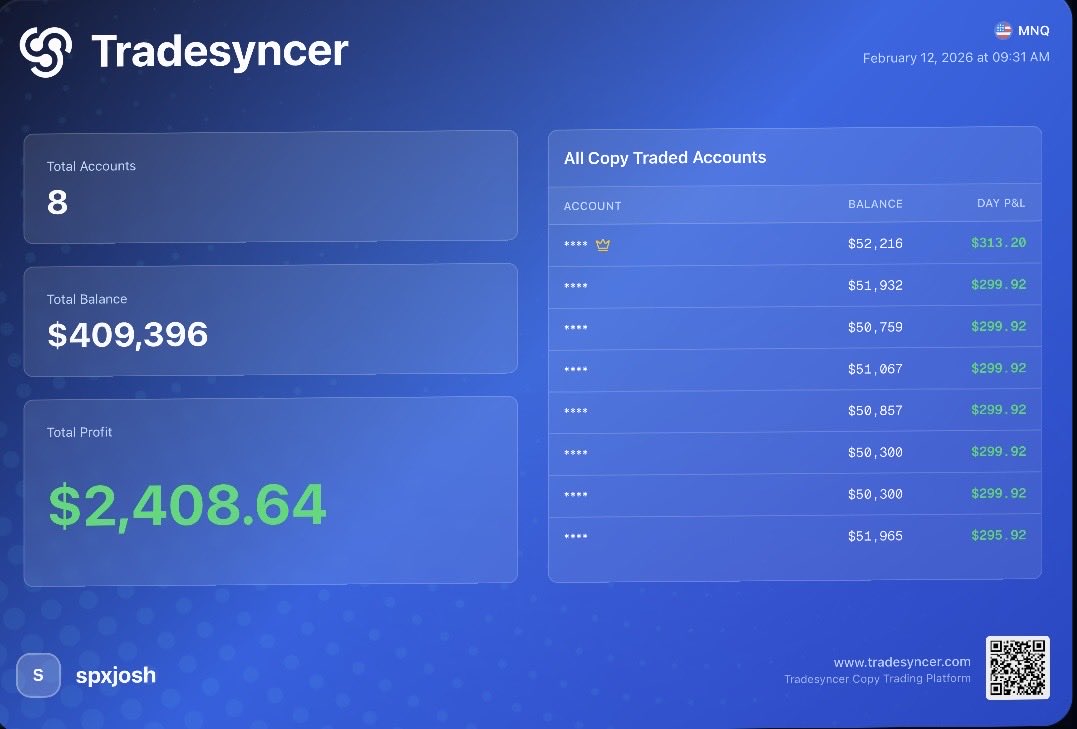Click the S avatar beside spxjosh
The image size is (1077, 729).
click(x=38, y=675)
